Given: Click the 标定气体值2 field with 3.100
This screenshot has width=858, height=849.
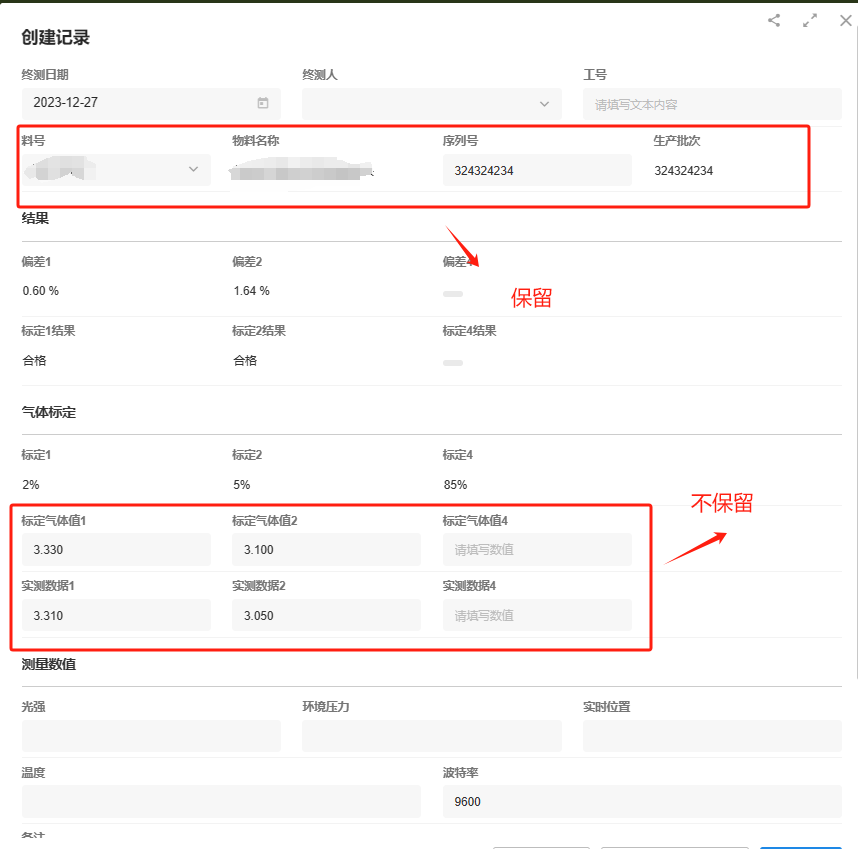Looking at the screenshot, I should [x=326, y=549].
